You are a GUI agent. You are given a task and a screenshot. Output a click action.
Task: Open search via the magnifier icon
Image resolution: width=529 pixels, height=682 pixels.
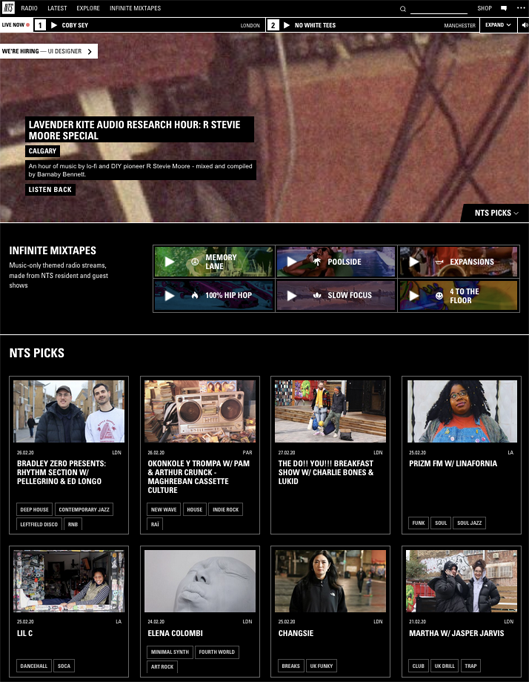[403, 9]
